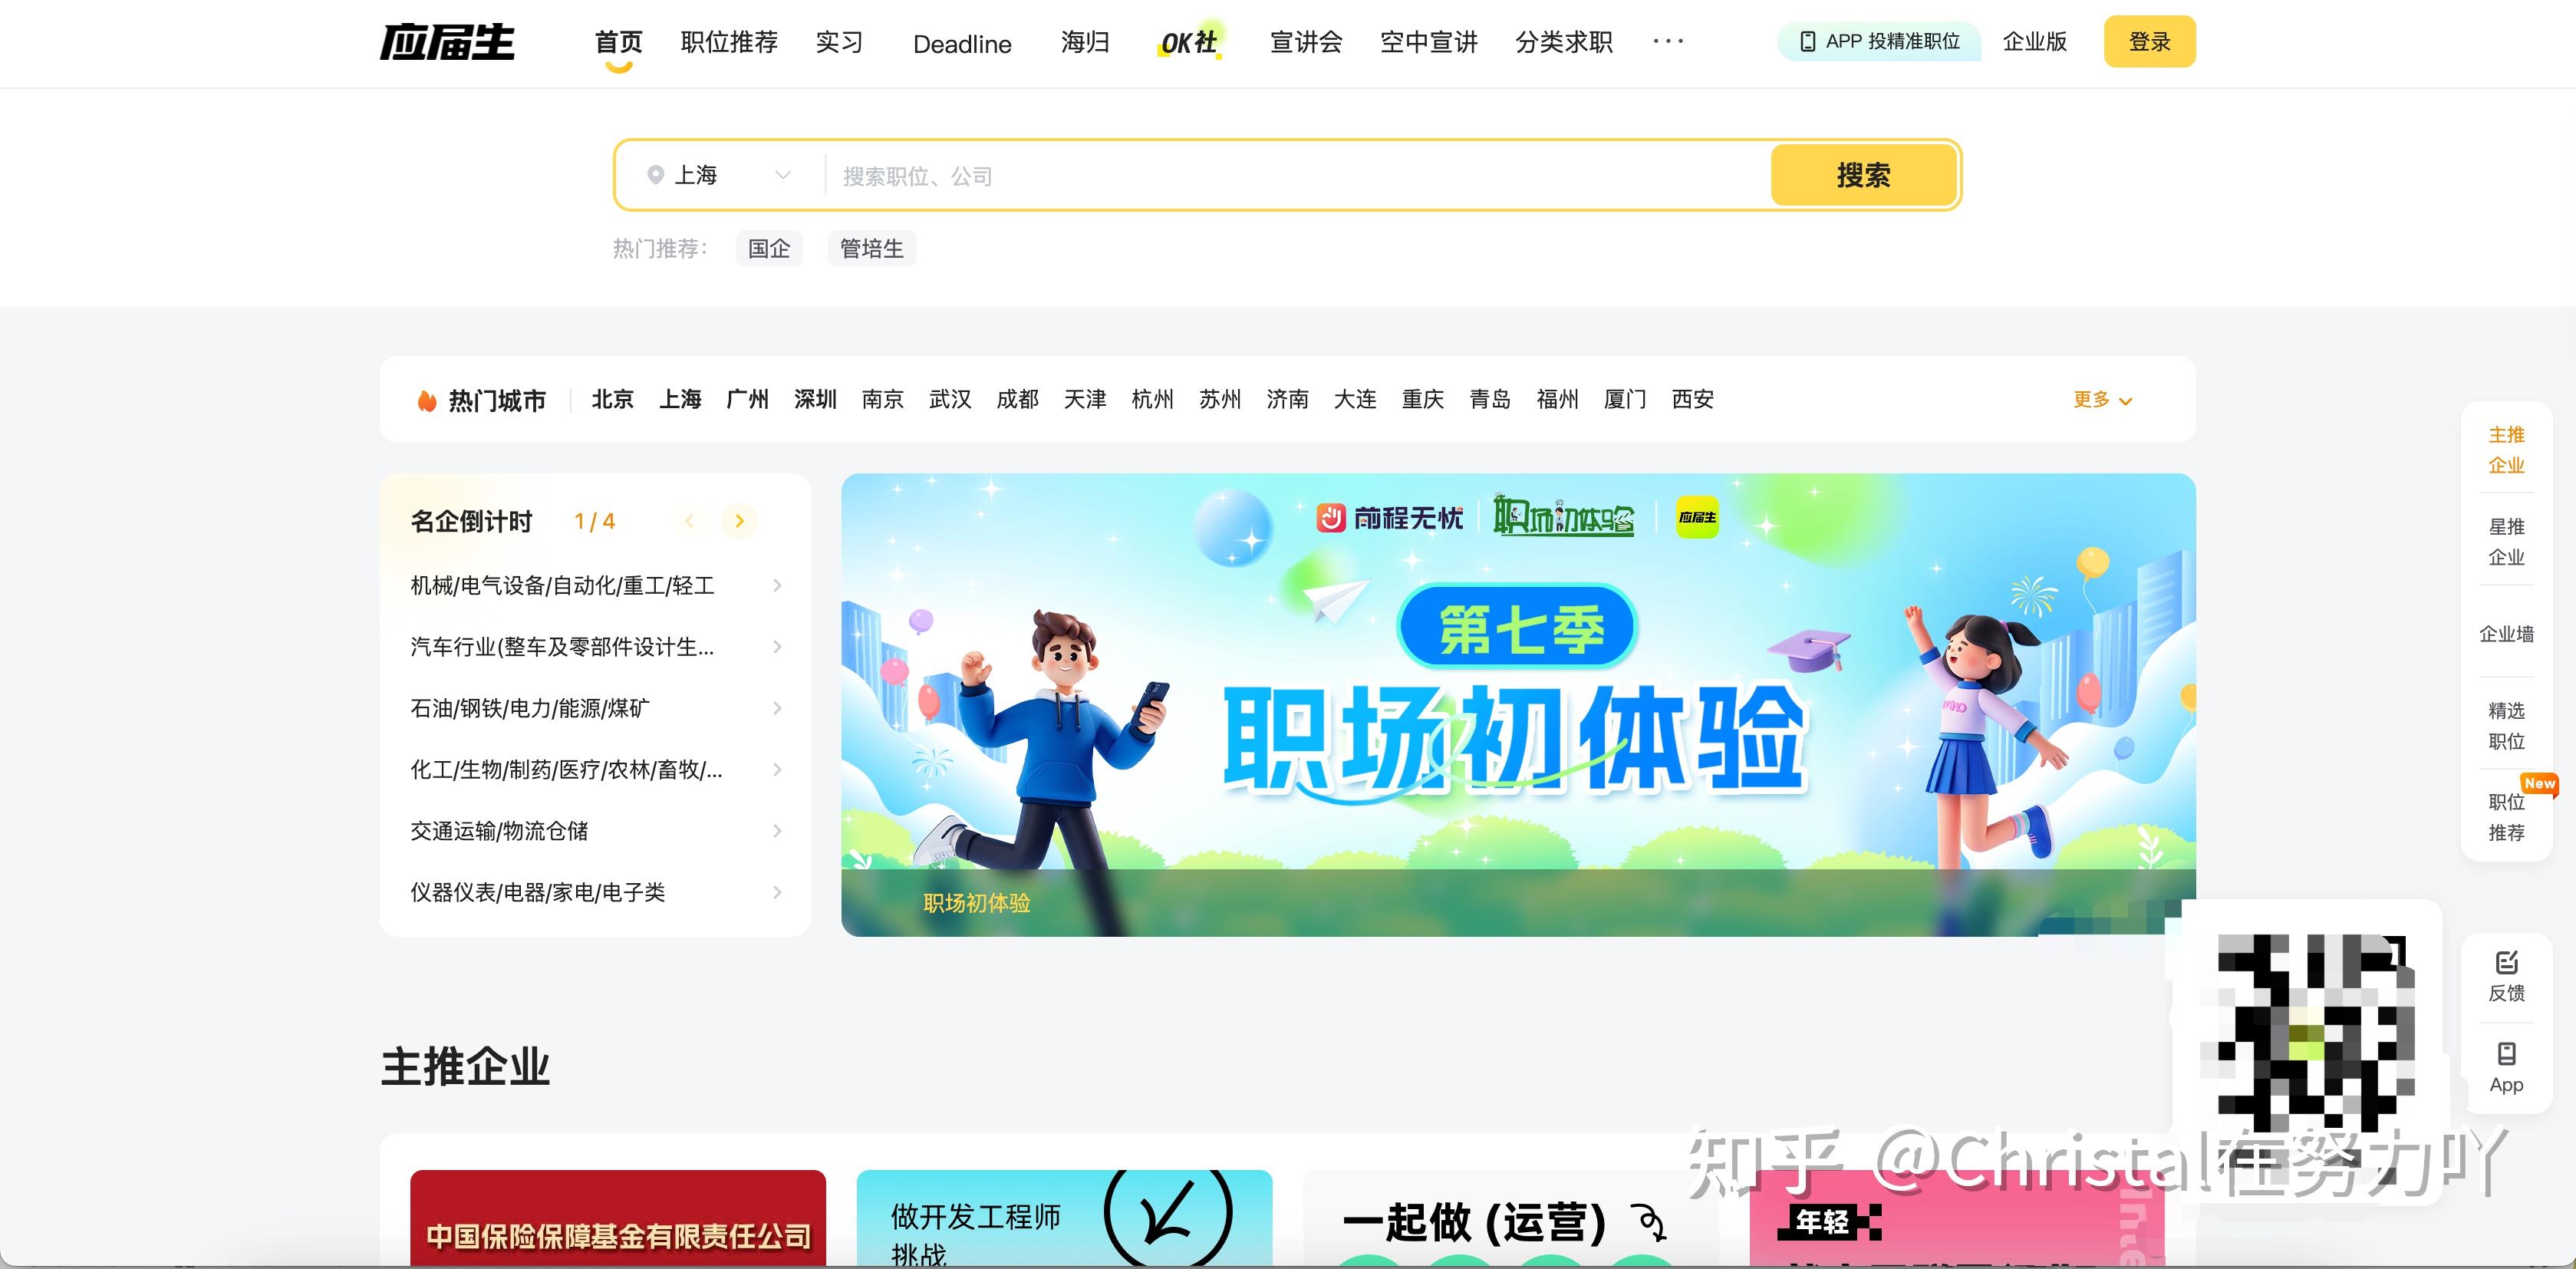Image resolution: width=2576 pixels, height=1269 pixels.
Task: Select the 管培生 hot recommendation tag
Action: (x=871, y=248)
